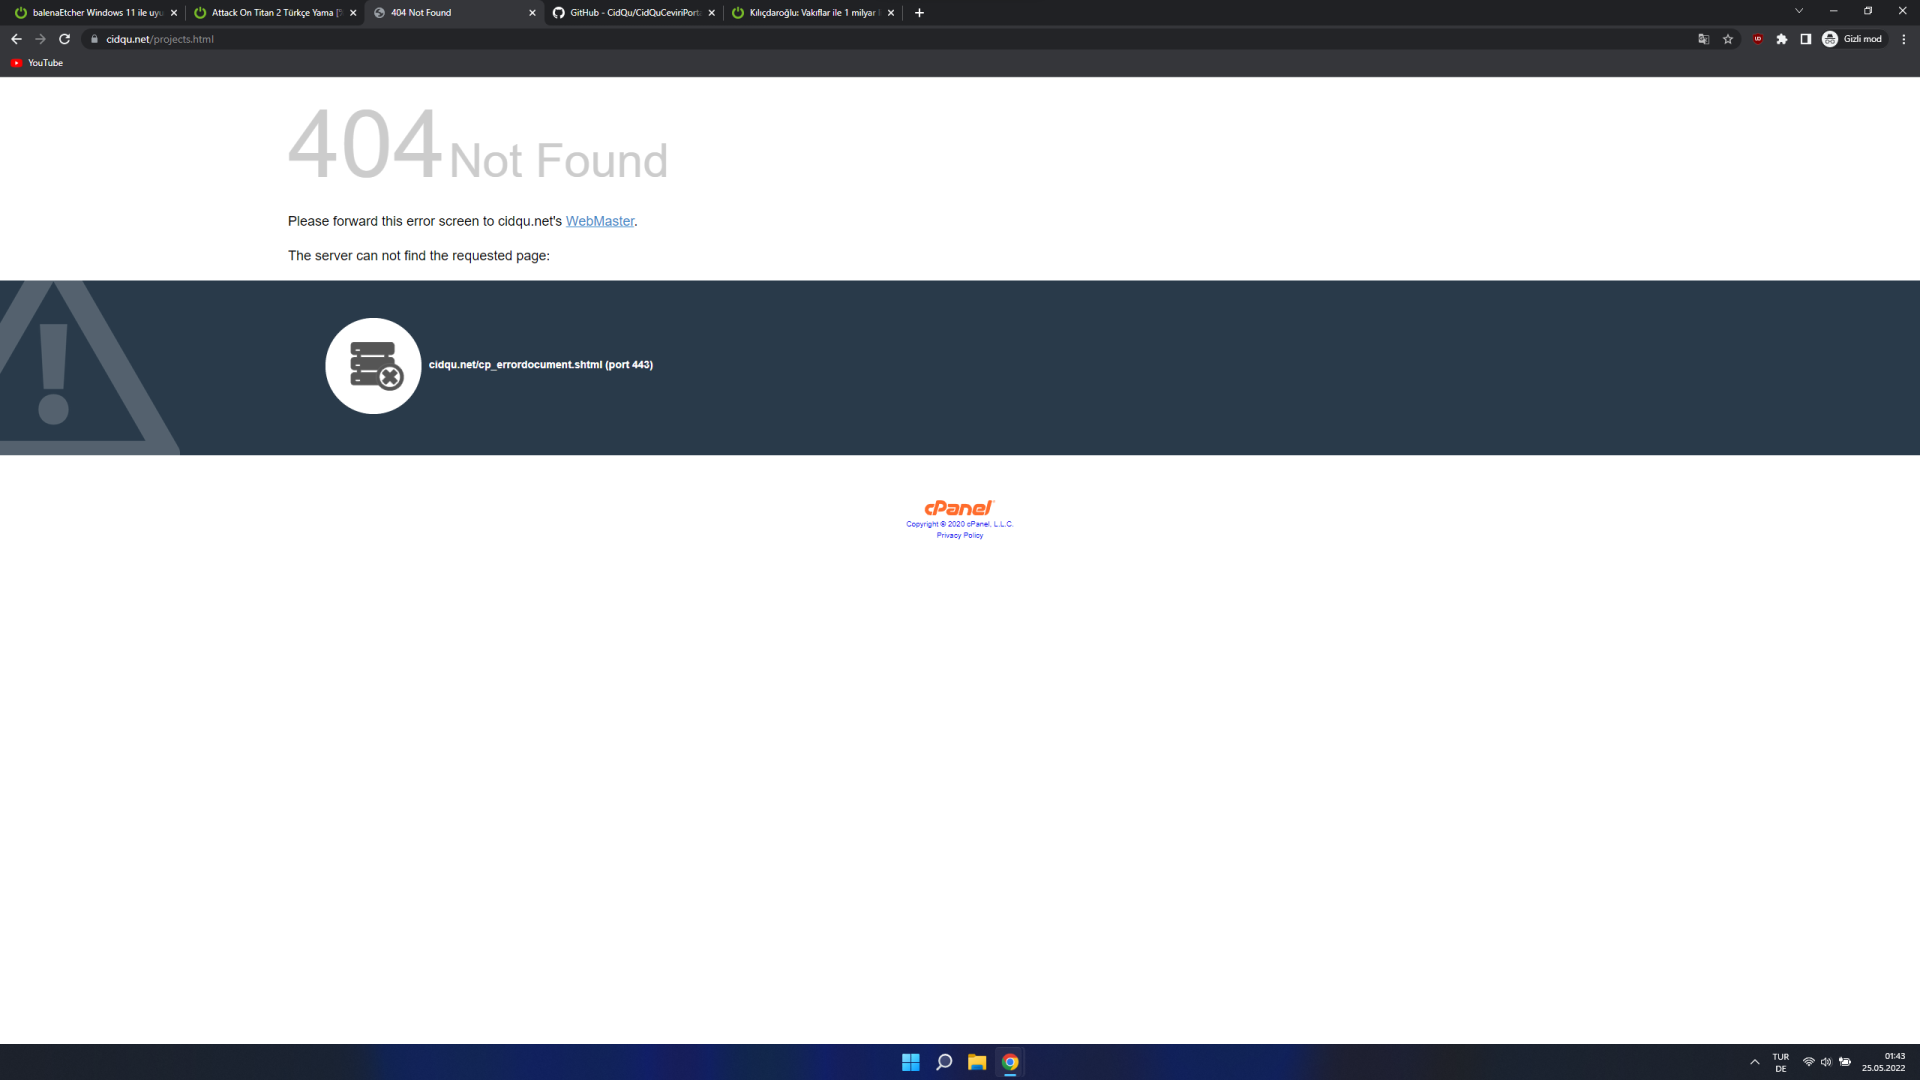
Task: Open a new browser tab
Action: point(919,13)
